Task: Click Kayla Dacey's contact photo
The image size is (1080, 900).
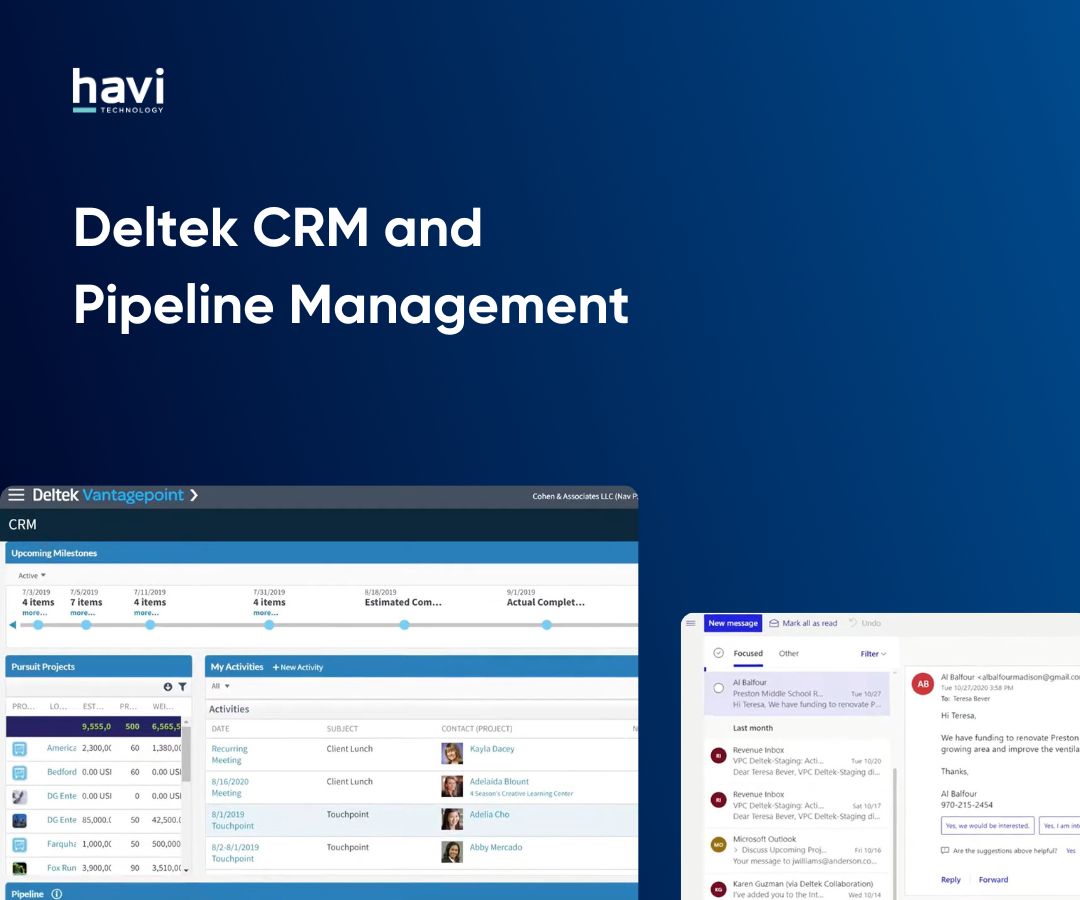Action: [452, 753]
